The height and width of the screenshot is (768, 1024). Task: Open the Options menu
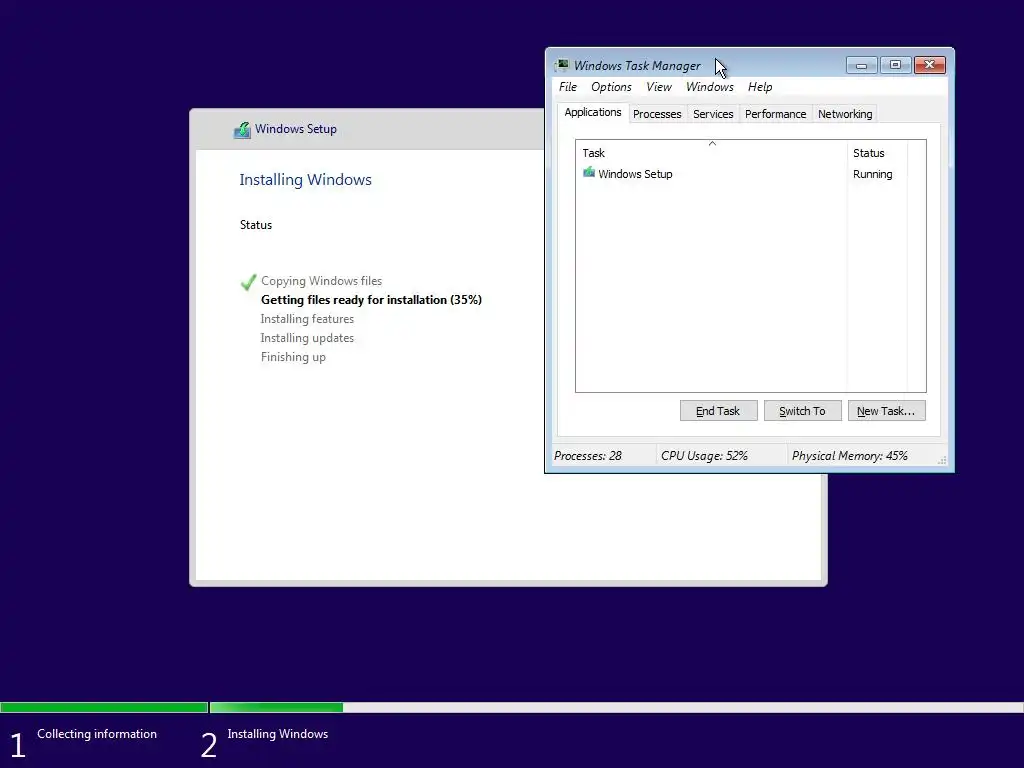click(611, 87)
